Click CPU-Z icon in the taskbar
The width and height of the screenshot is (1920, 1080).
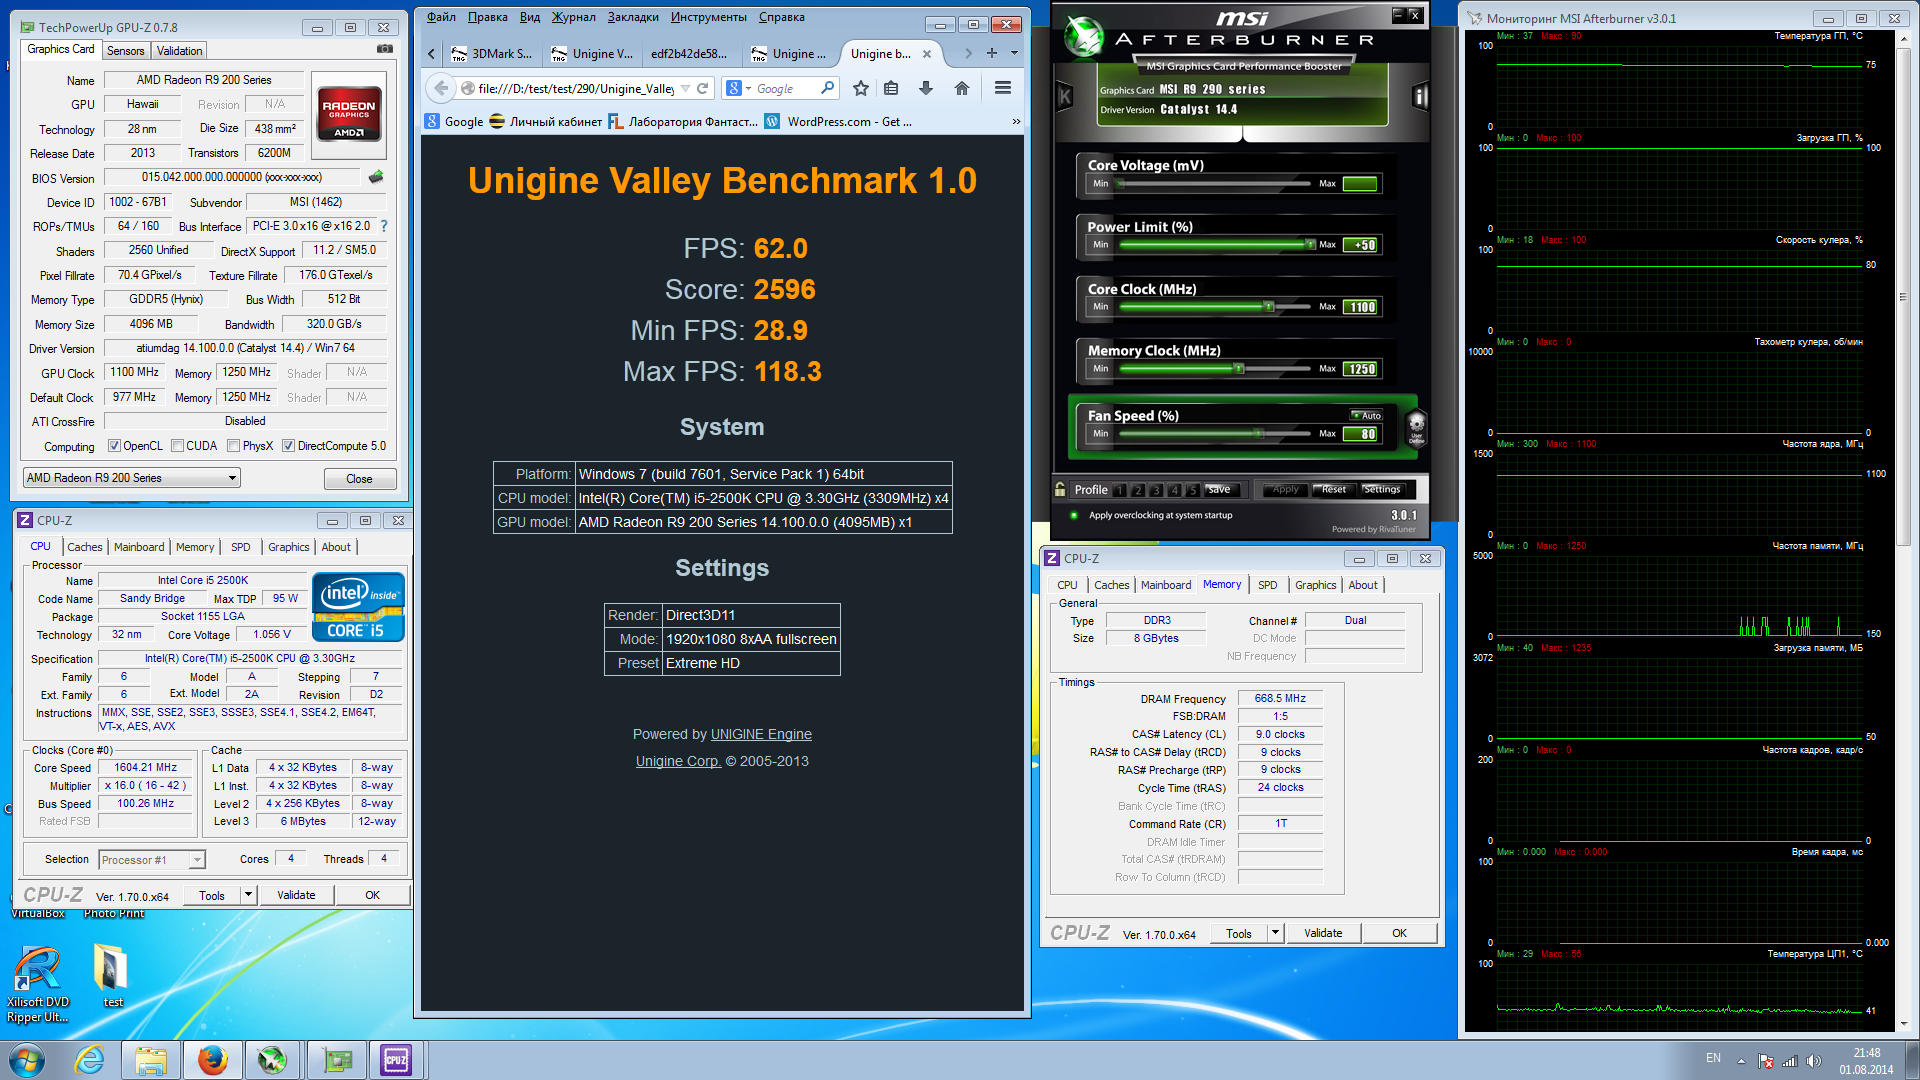point(396,1060)
